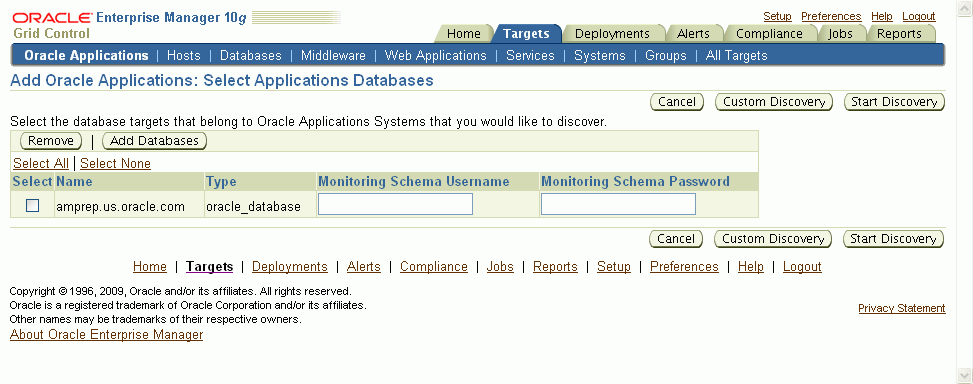This screenshot has height=384, width=973.
Task: Click the footer Help link
Action: pos(751,266)
